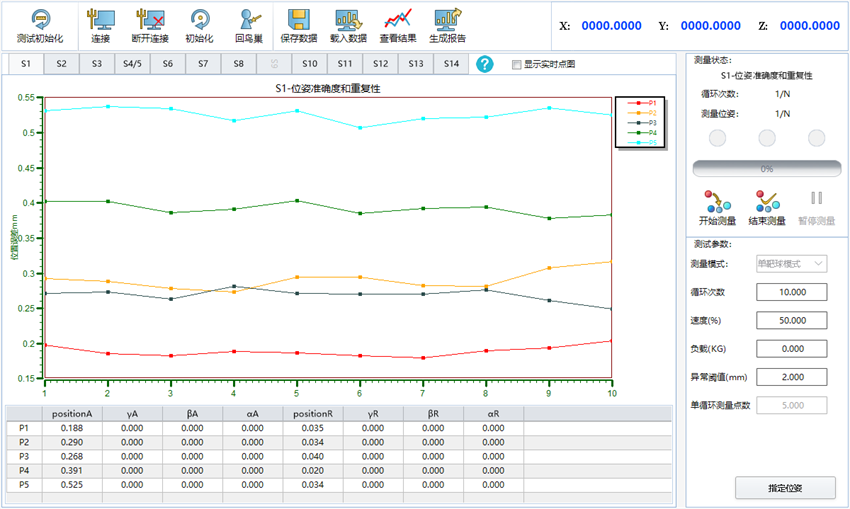Click the 断开连接 disconnect icon
The image size is (850, 509).
(x=150, y=19)
